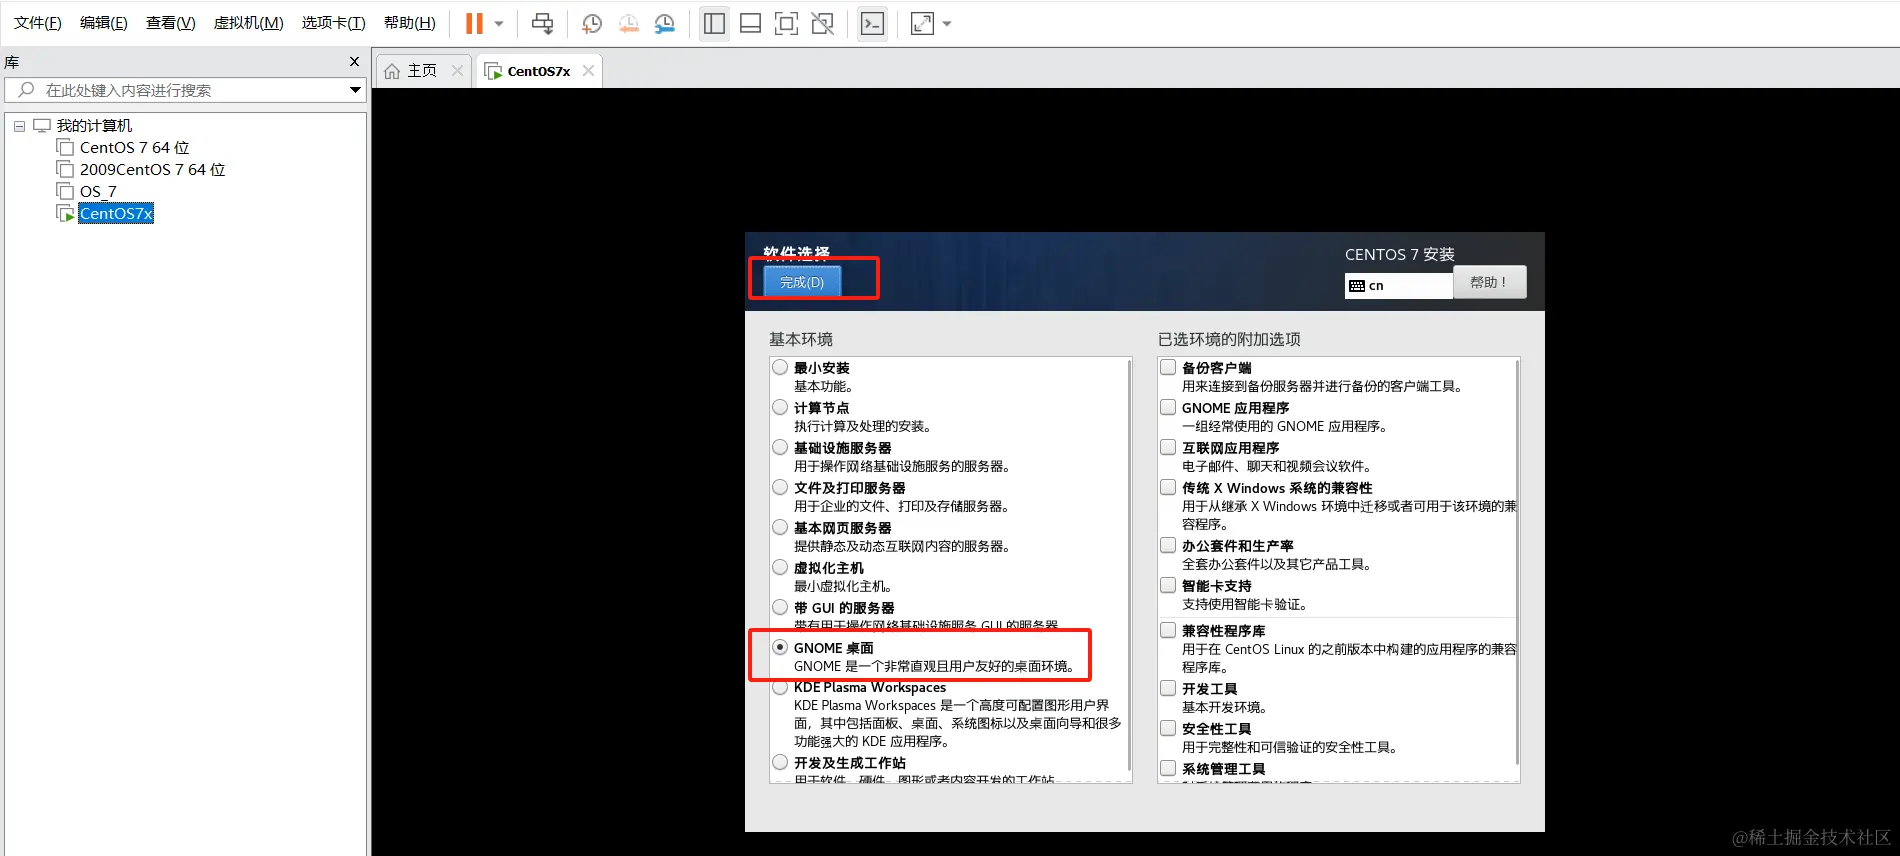Image resolution: width=1900 pixels, height=856 pixels.
Task: Check the 系统管理工具 checkbox
Action: click(1168, 768)
